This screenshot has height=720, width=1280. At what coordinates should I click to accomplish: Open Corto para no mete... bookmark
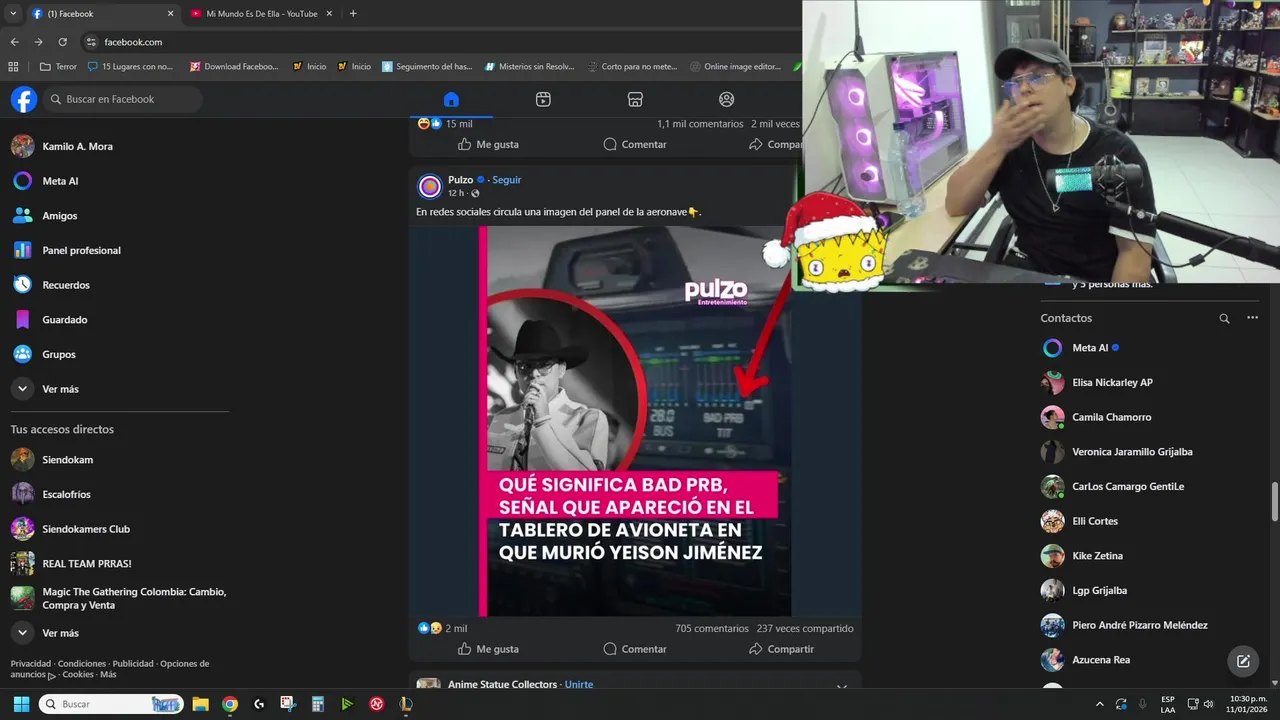[631, 67]
